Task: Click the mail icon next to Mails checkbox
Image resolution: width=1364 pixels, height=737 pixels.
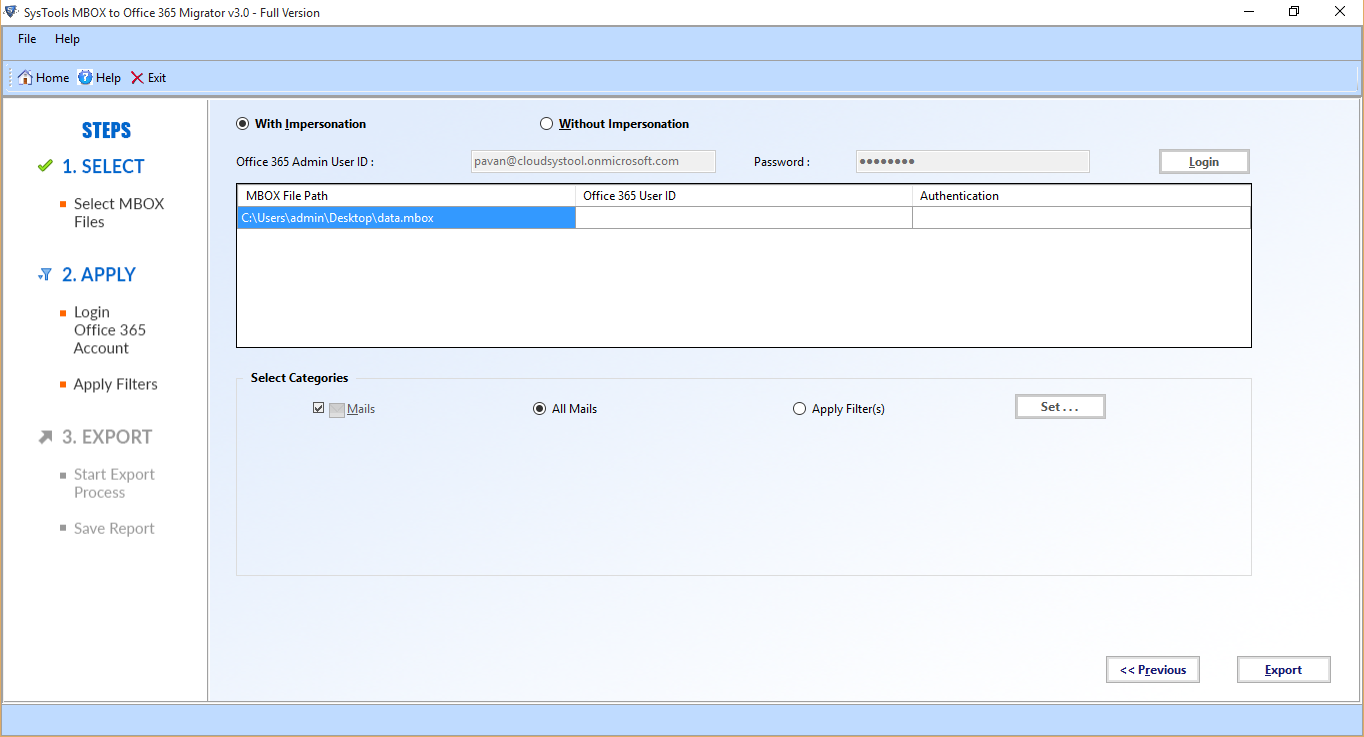Action: [337, 409]
